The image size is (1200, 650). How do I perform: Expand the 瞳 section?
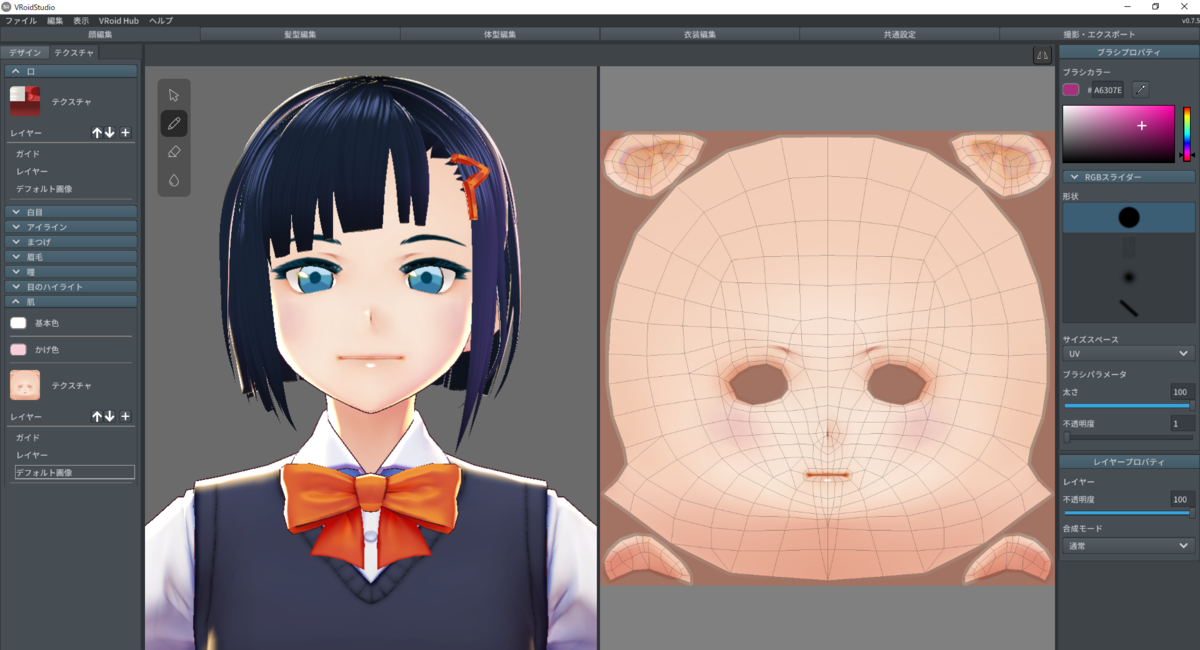coord(71,271)
